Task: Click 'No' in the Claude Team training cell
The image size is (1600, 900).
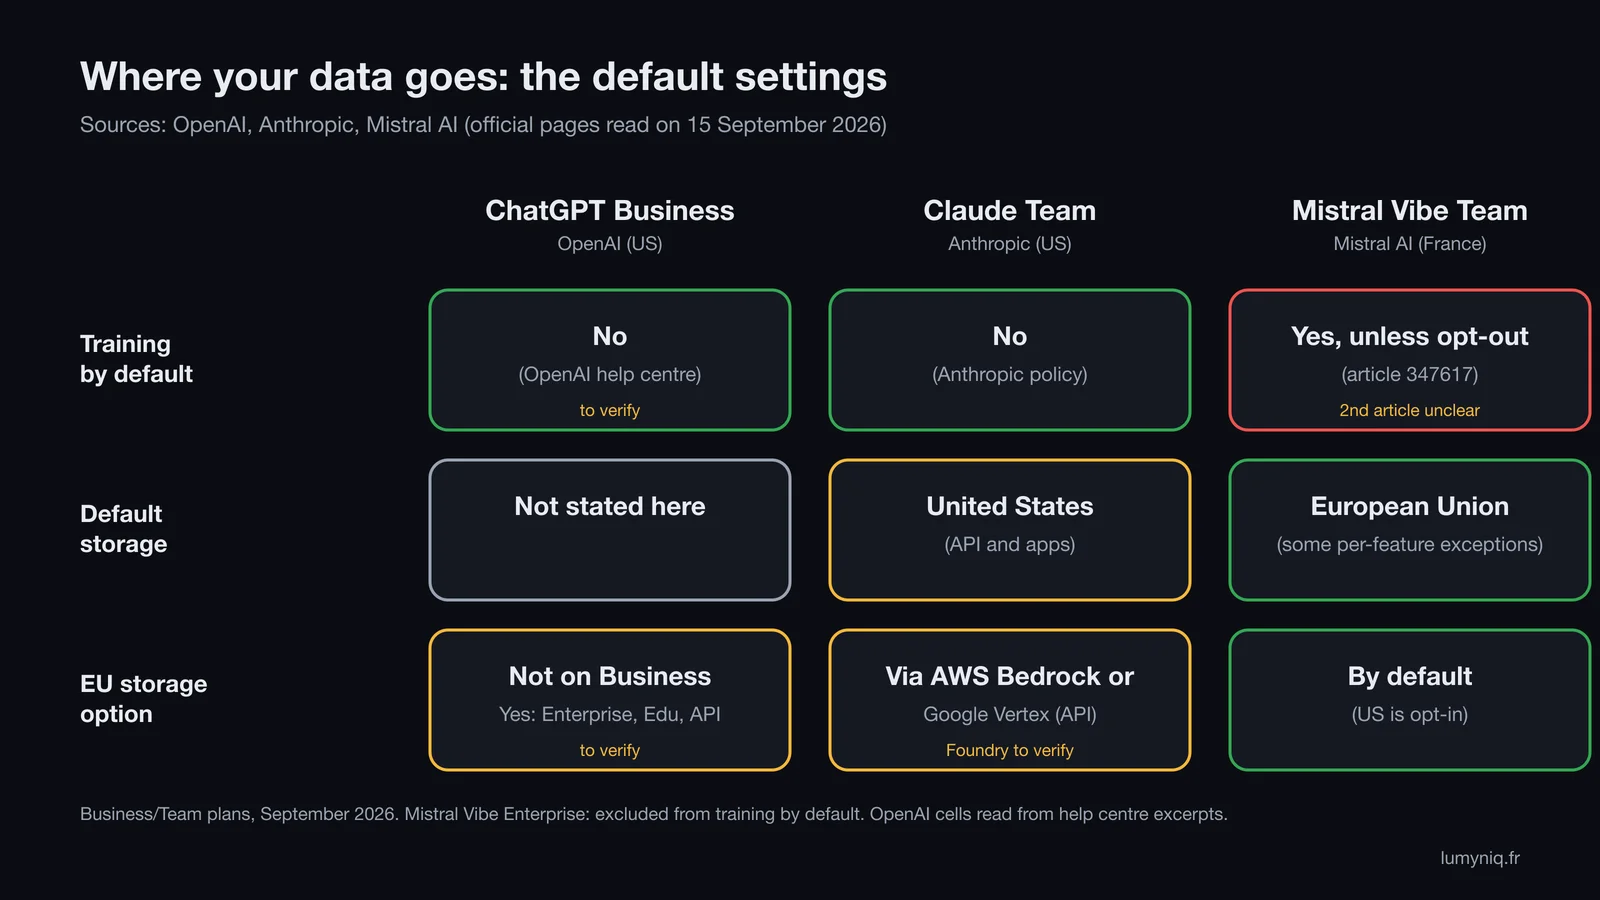Action: 1010,336
